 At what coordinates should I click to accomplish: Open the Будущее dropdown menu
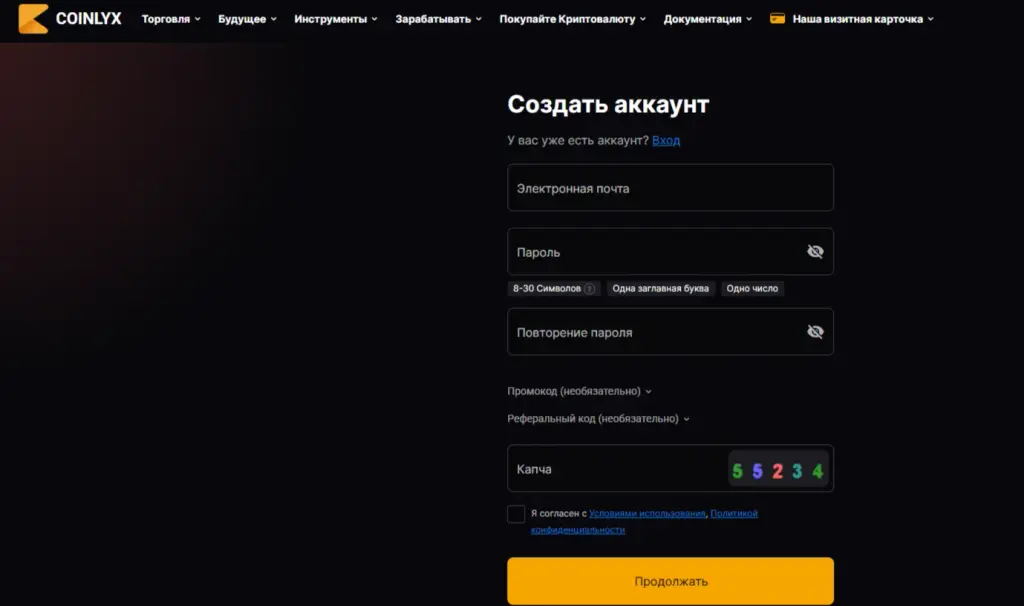[x=248, y=19]
